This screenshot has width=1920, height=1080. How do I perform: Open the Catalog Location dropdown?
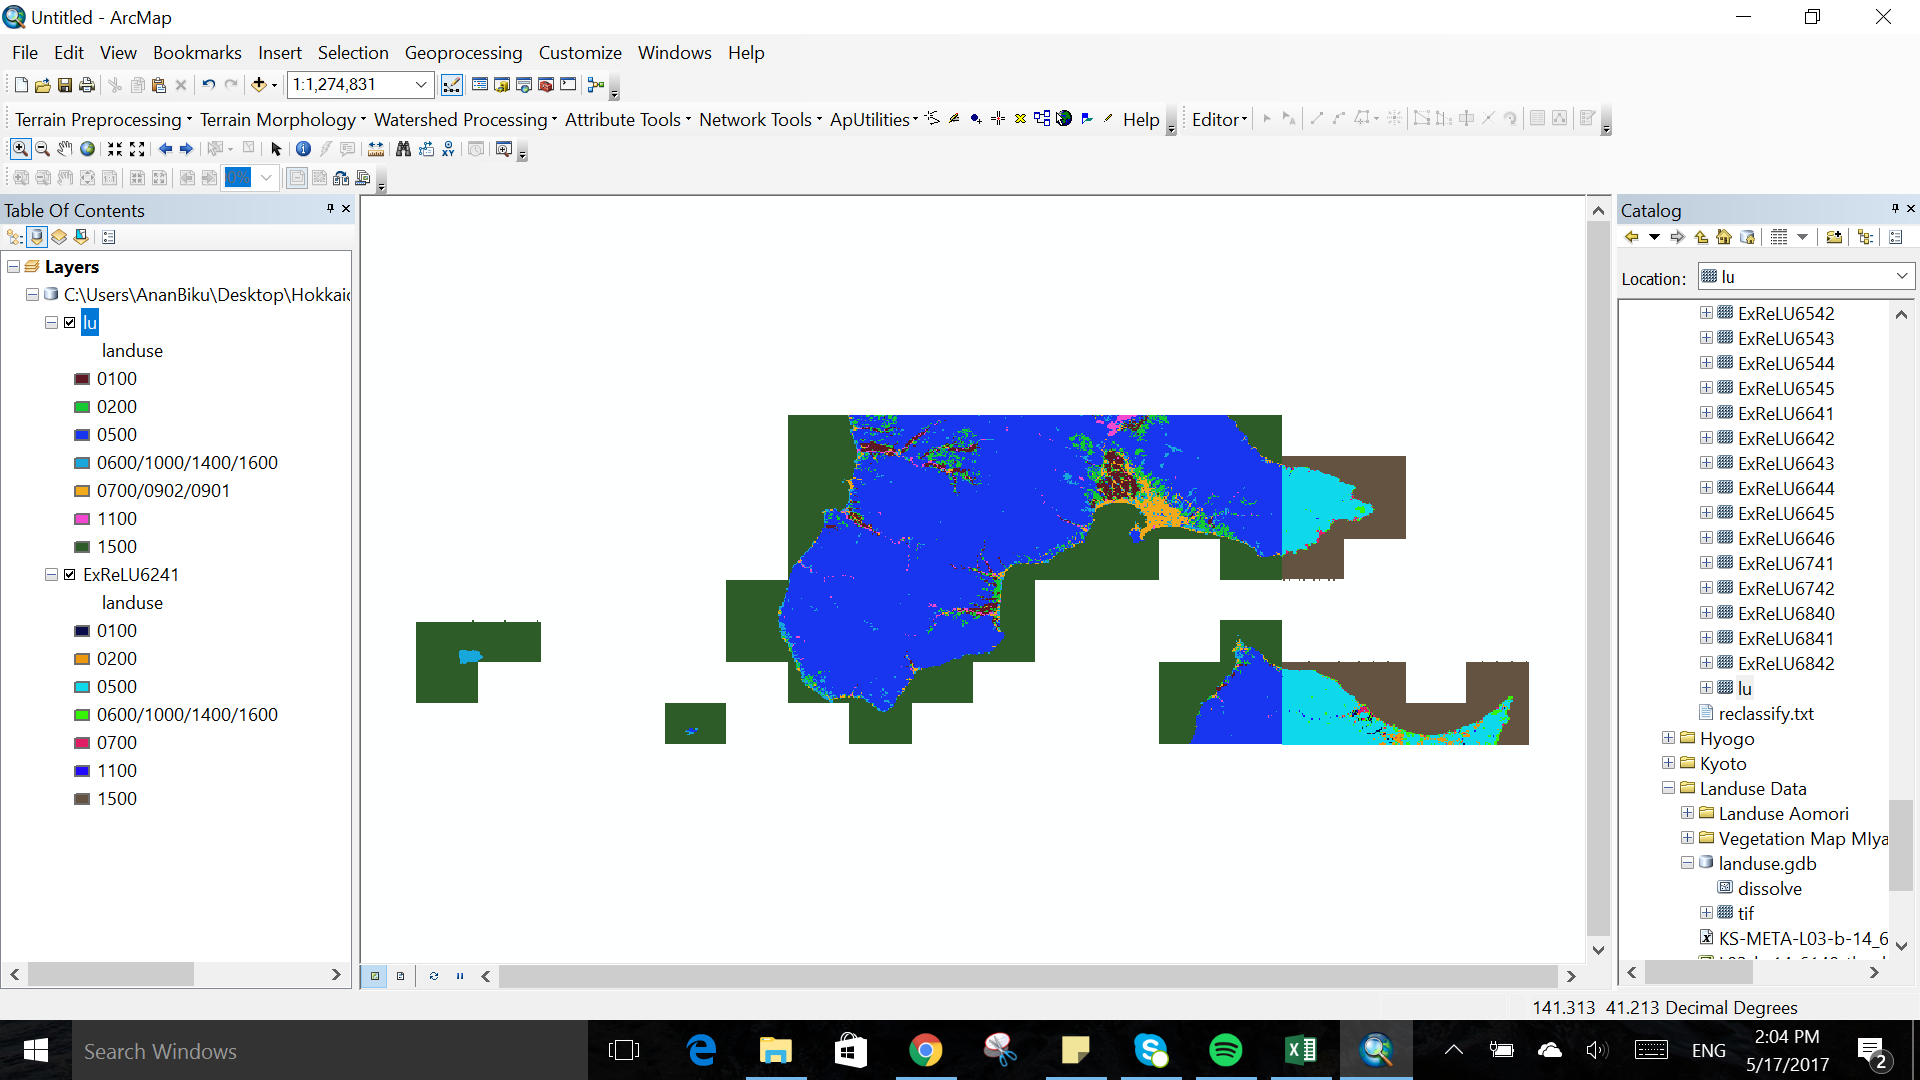click(1901, 277)
